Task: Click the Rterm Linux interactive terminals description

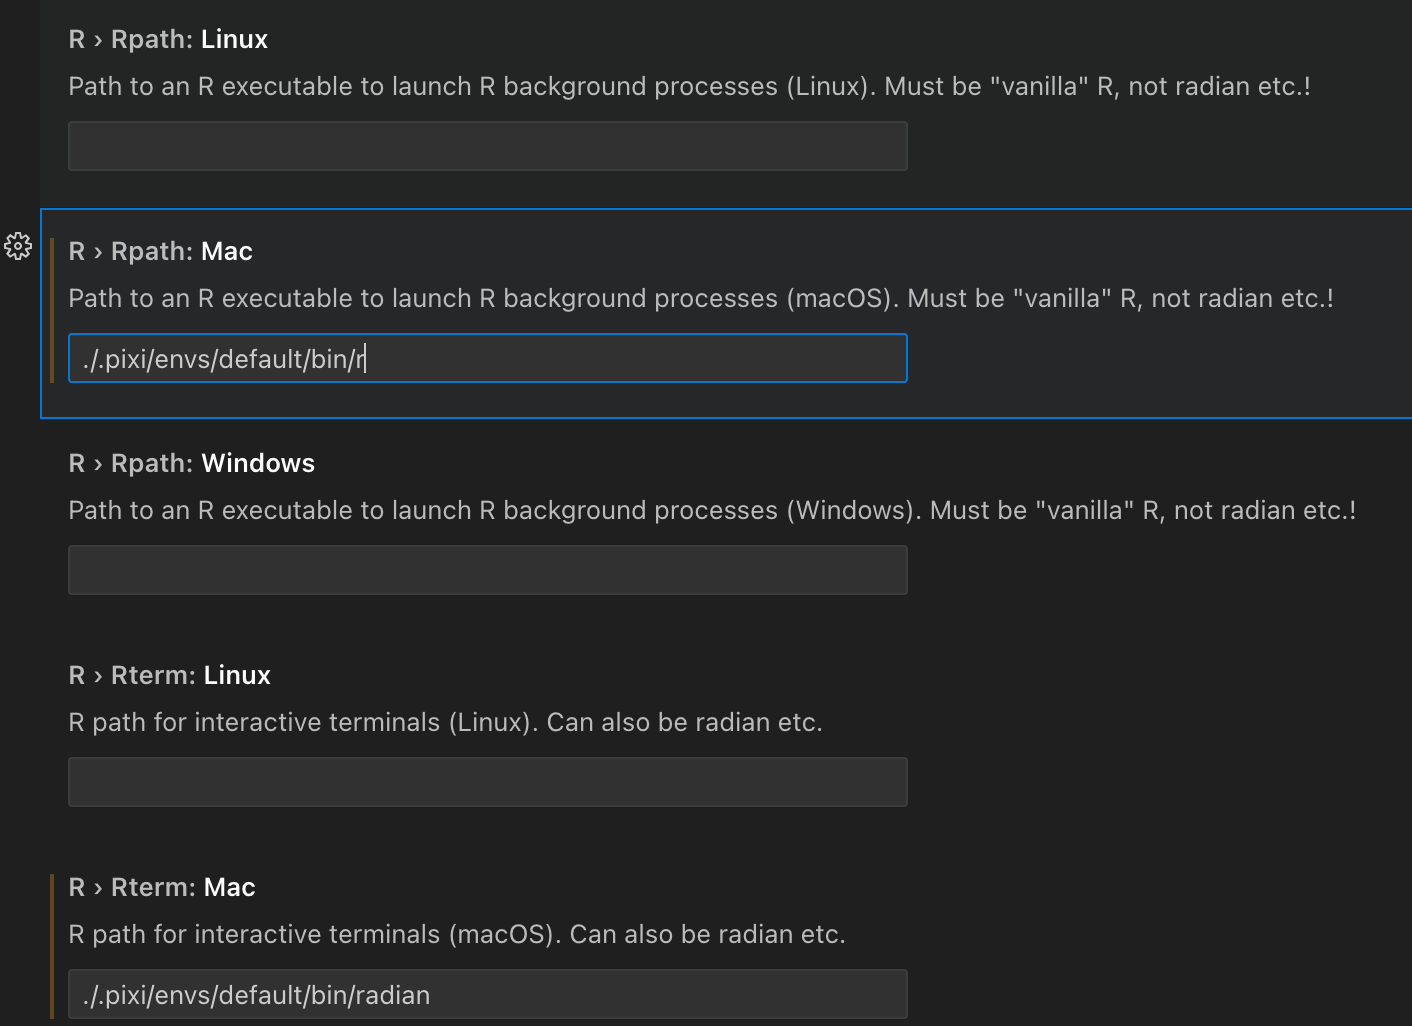Action: [x=445, y=723]
